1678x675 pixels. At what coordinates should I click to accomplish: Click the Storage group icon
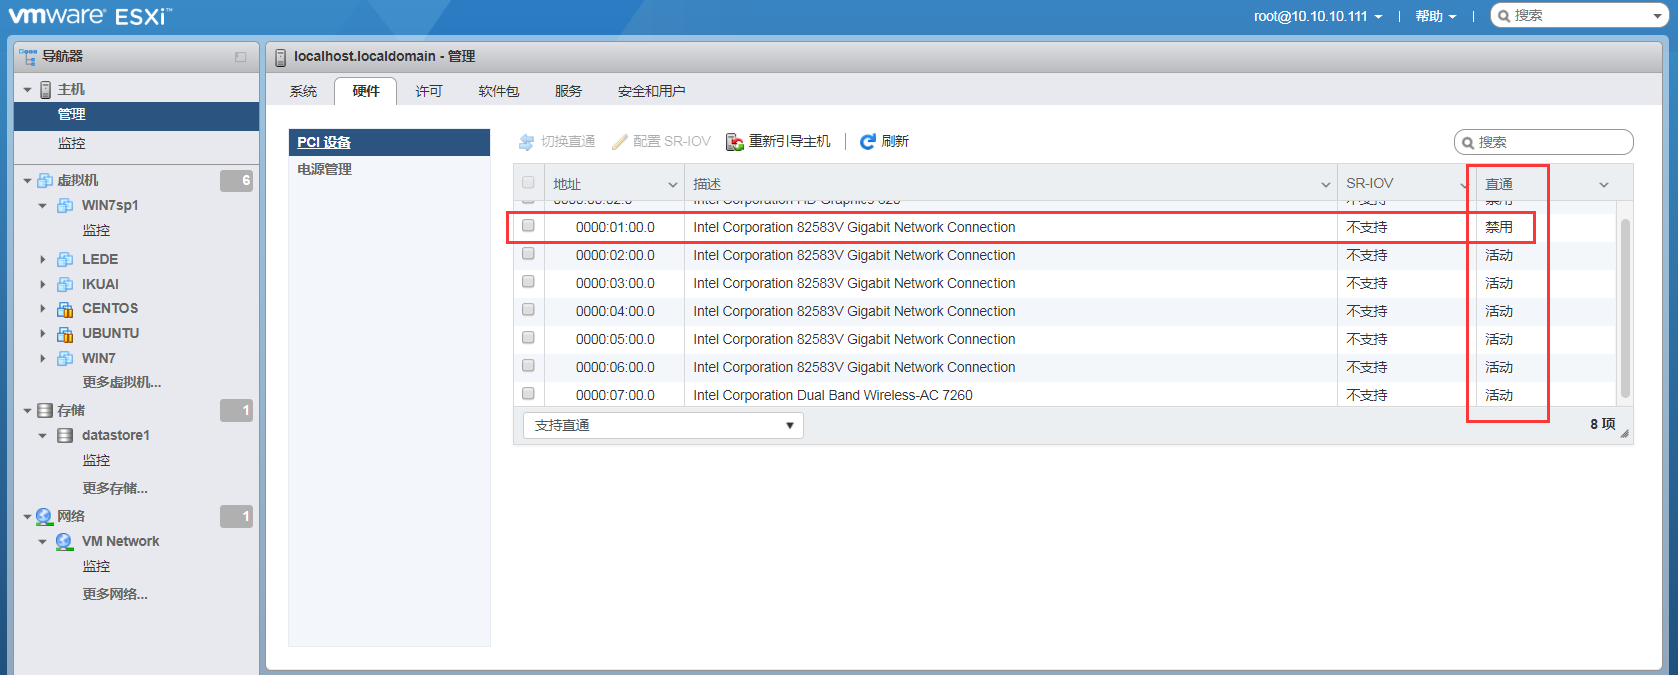45,411
